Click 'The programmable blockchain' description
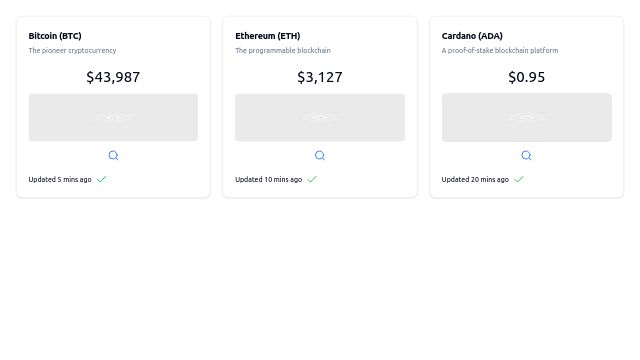This screenshot has height=360, width=640. click(283, 51)
